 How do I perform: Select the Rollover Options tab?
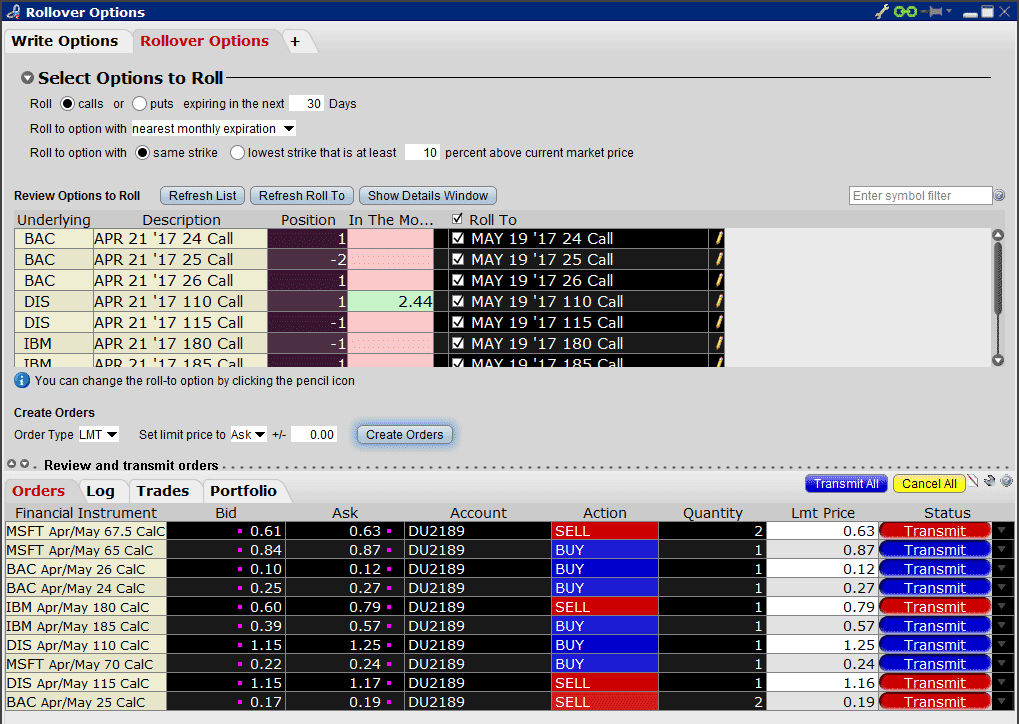pos(204,41)
